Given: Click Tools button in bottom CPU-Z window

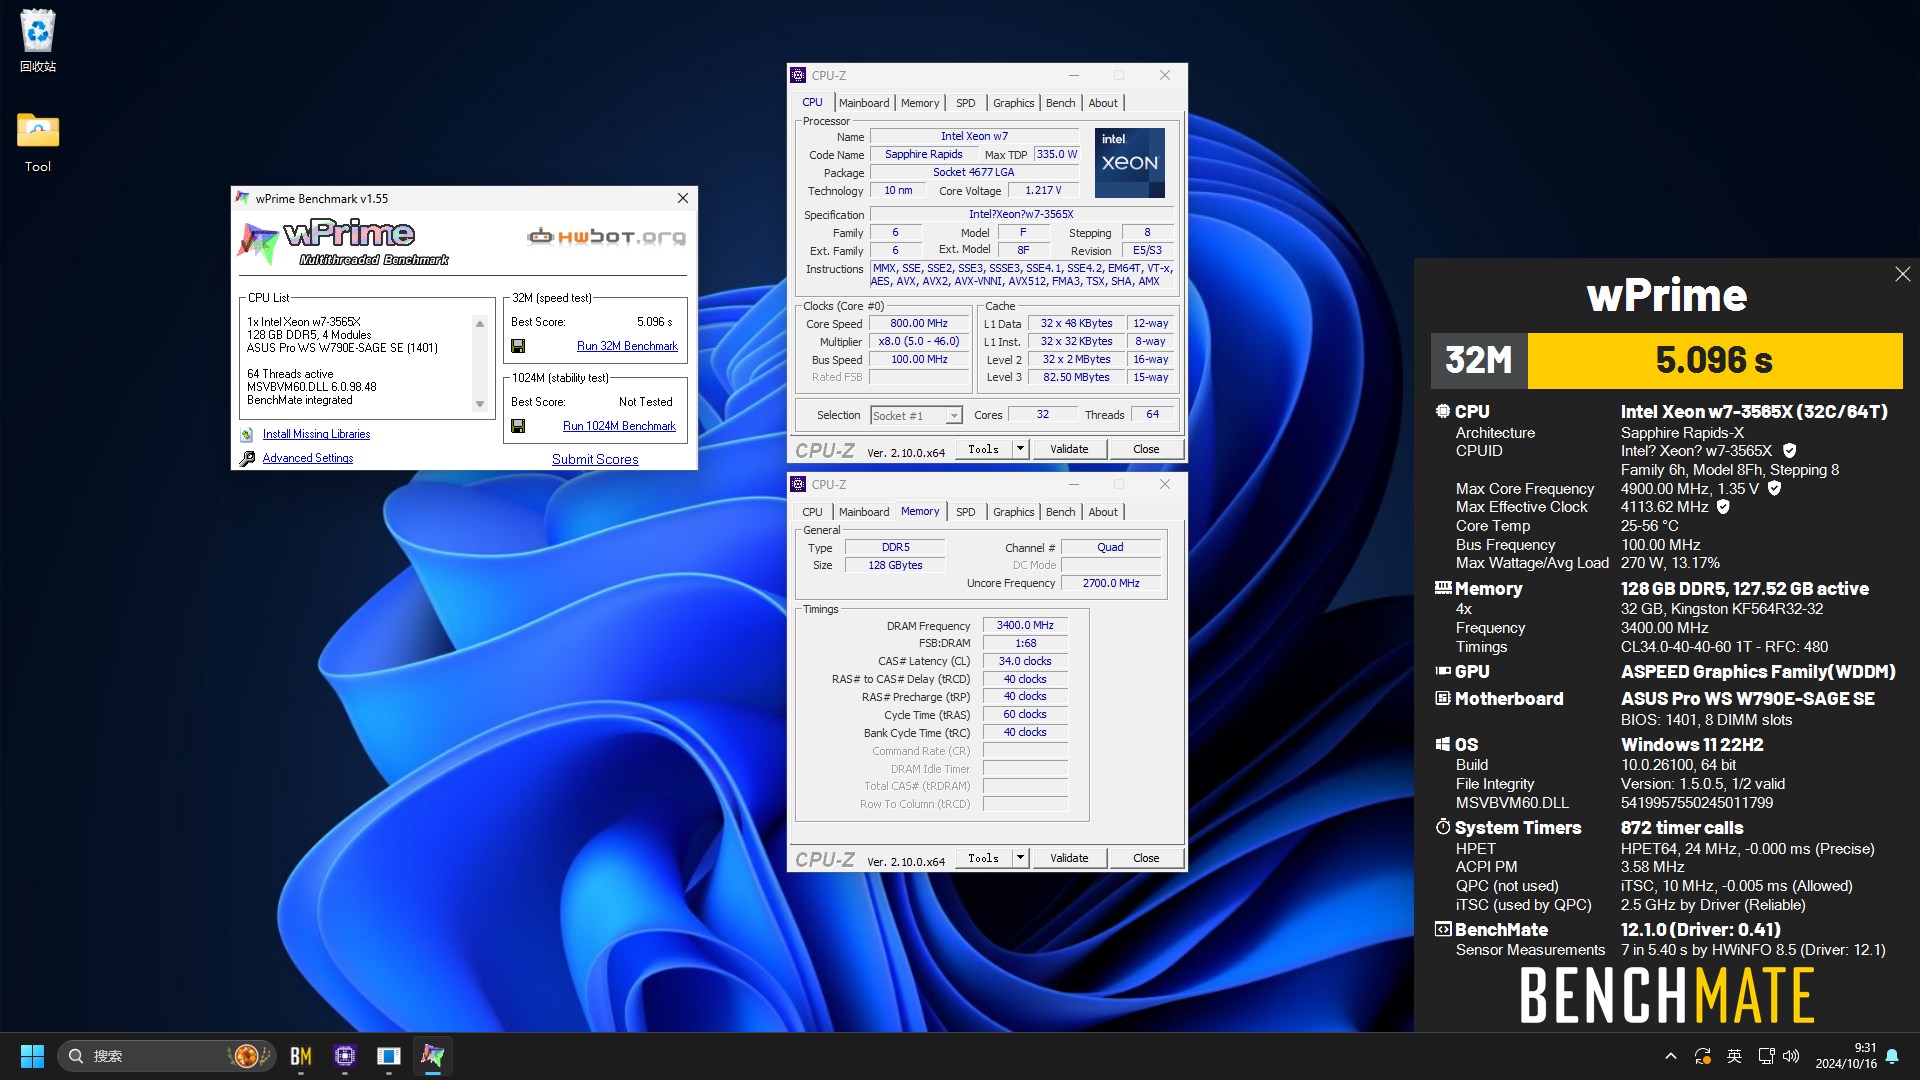Looking at the screenshot, I should tap(984, 858).
